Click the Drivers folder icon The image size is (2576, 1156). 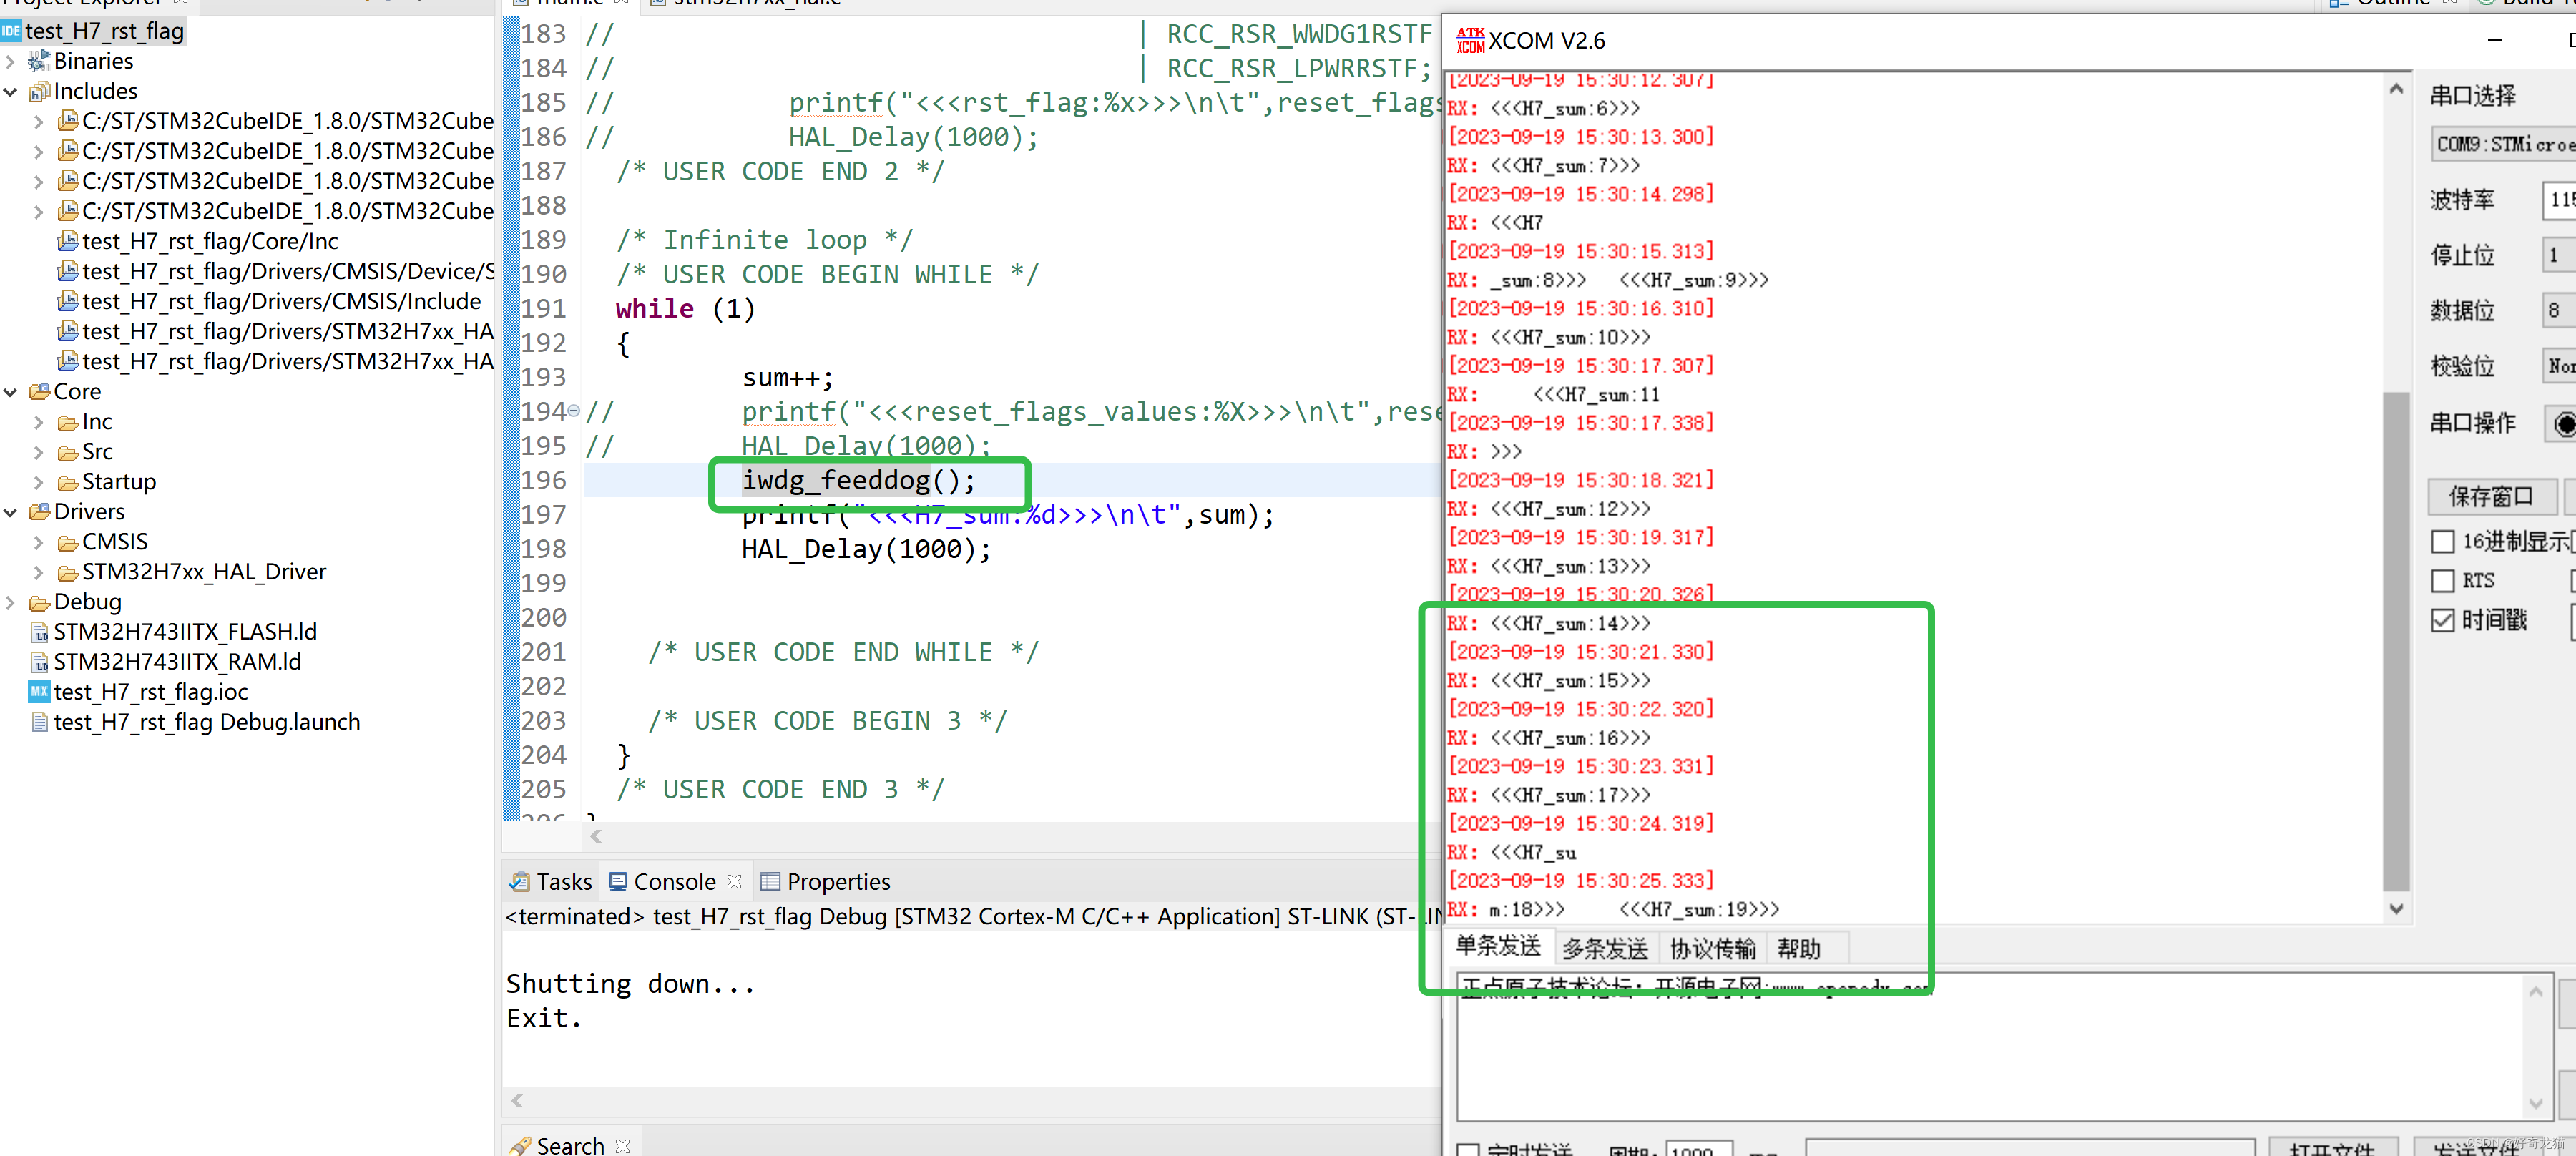(x=39, y=512)
